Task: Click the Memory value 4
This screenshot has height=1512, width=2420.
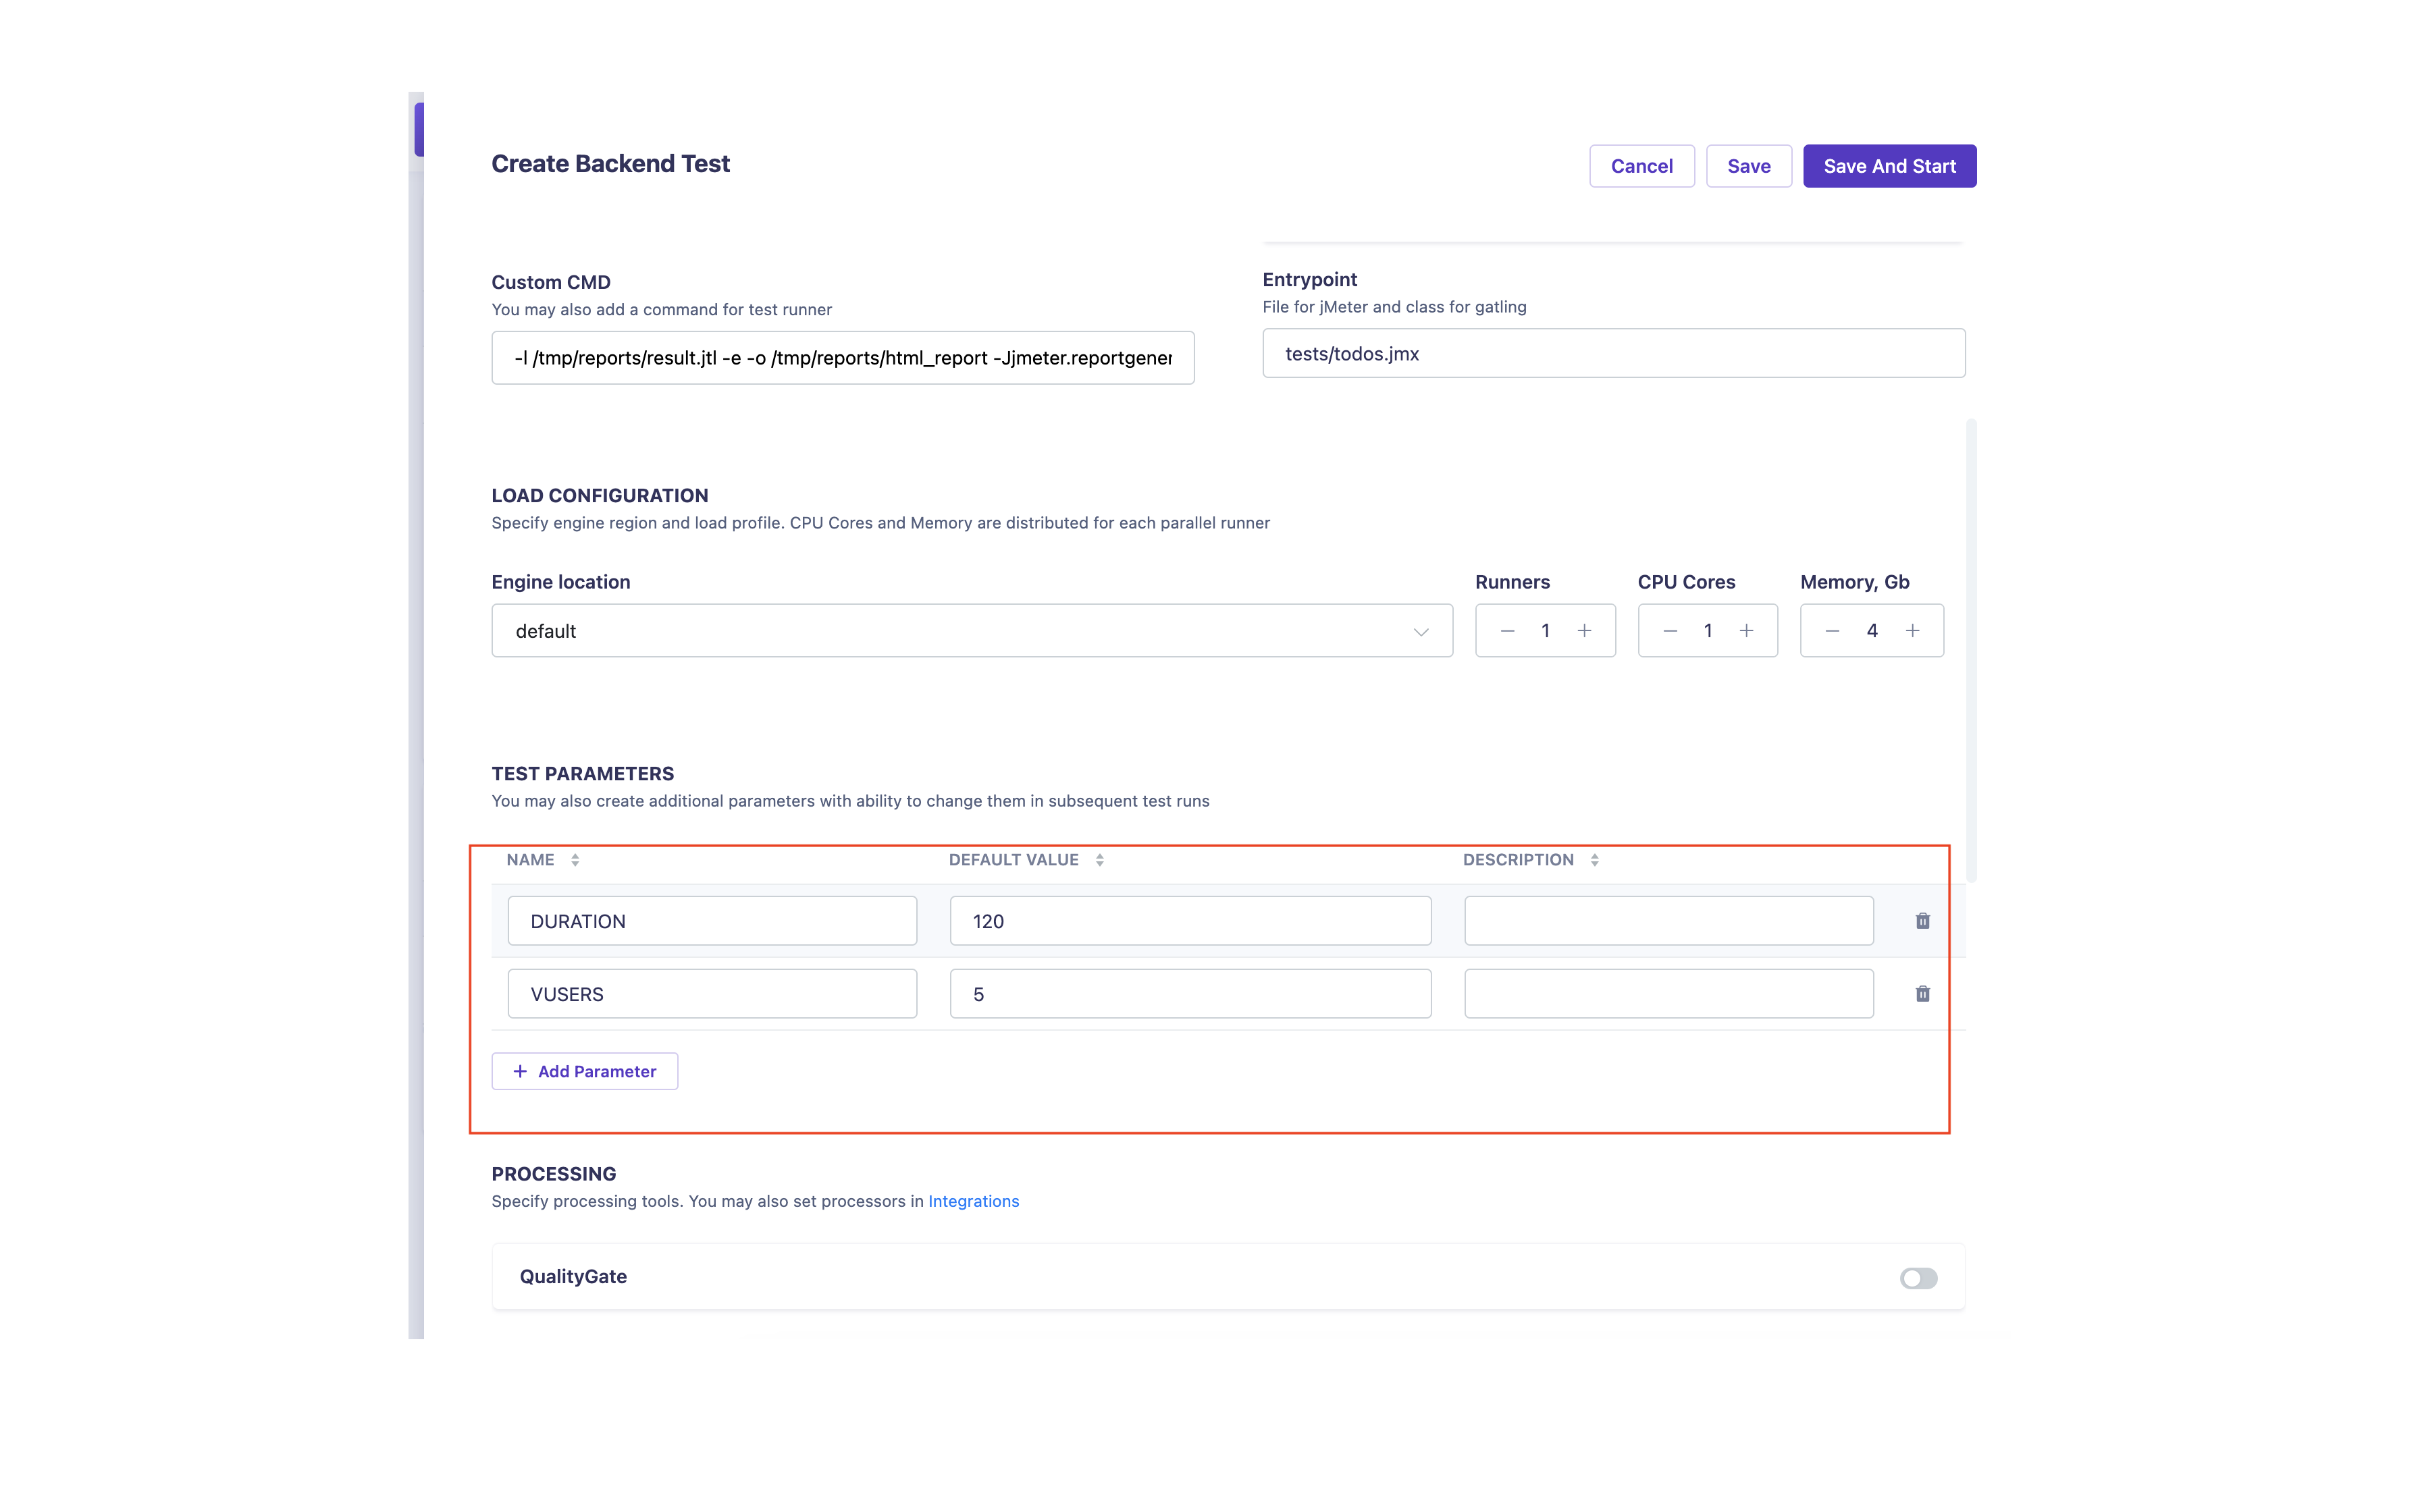Action: tap(1872, 631)
